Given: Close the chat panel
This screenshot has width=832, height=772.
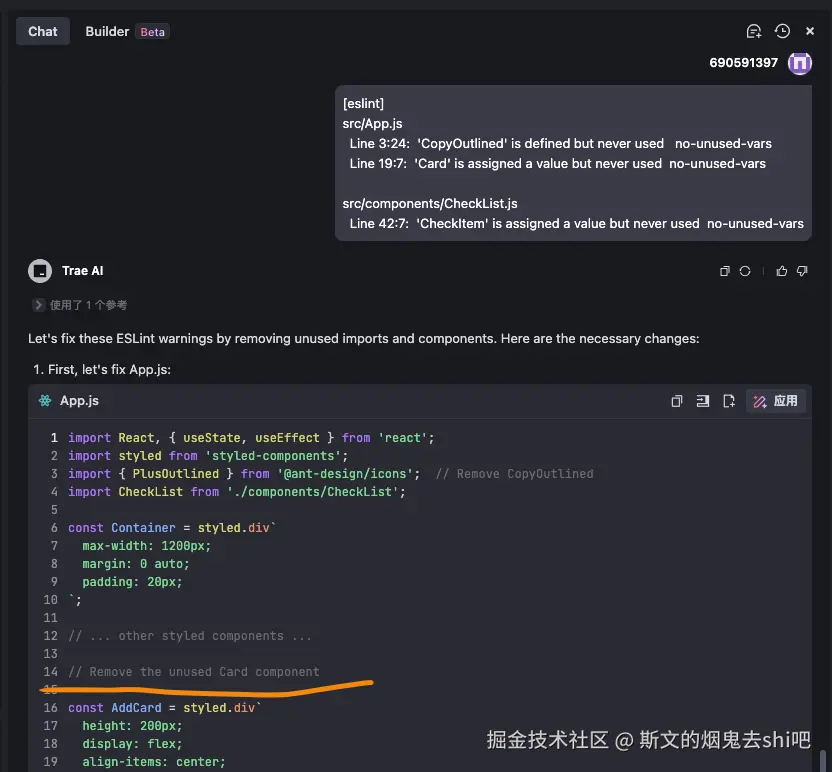Looking at the screenshot, I should click(x=810, y=31).
